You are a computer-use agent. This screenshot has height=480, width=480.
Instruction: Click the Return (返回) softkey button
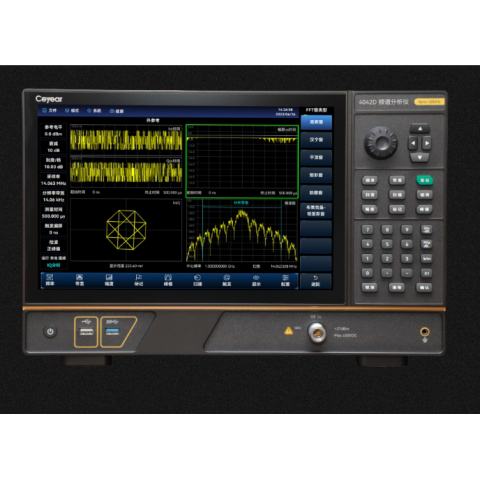(316, 281)
